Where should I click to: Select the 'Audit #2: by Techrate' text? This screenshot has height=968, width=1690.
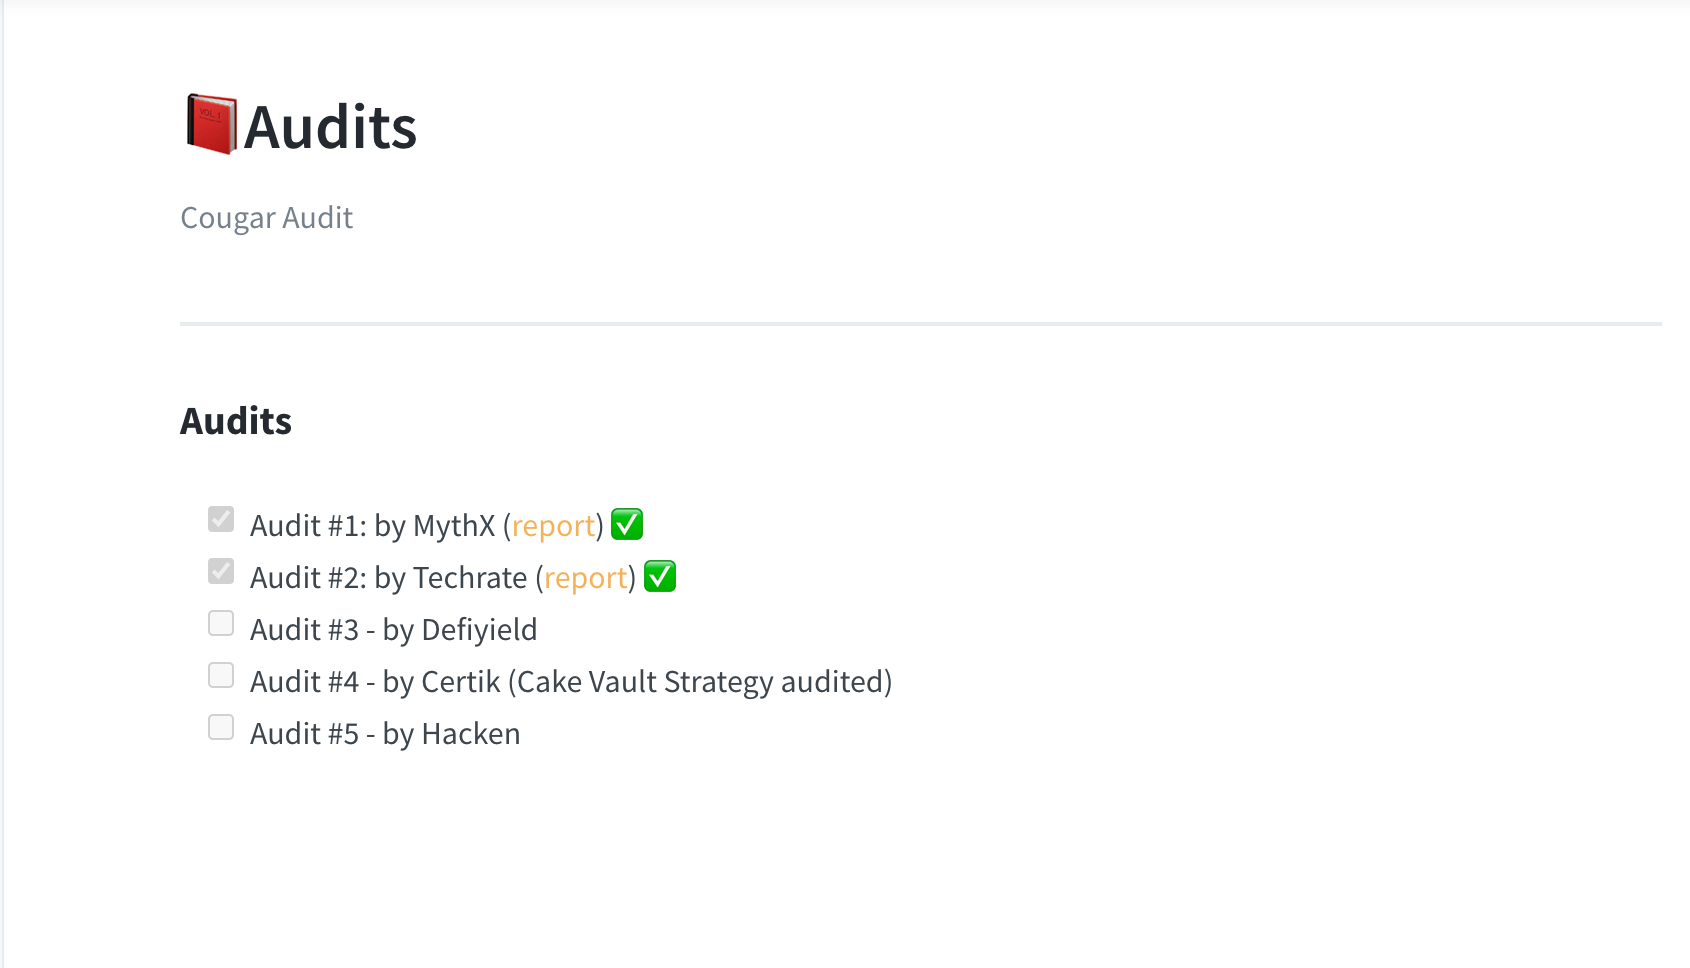[389, 578]
